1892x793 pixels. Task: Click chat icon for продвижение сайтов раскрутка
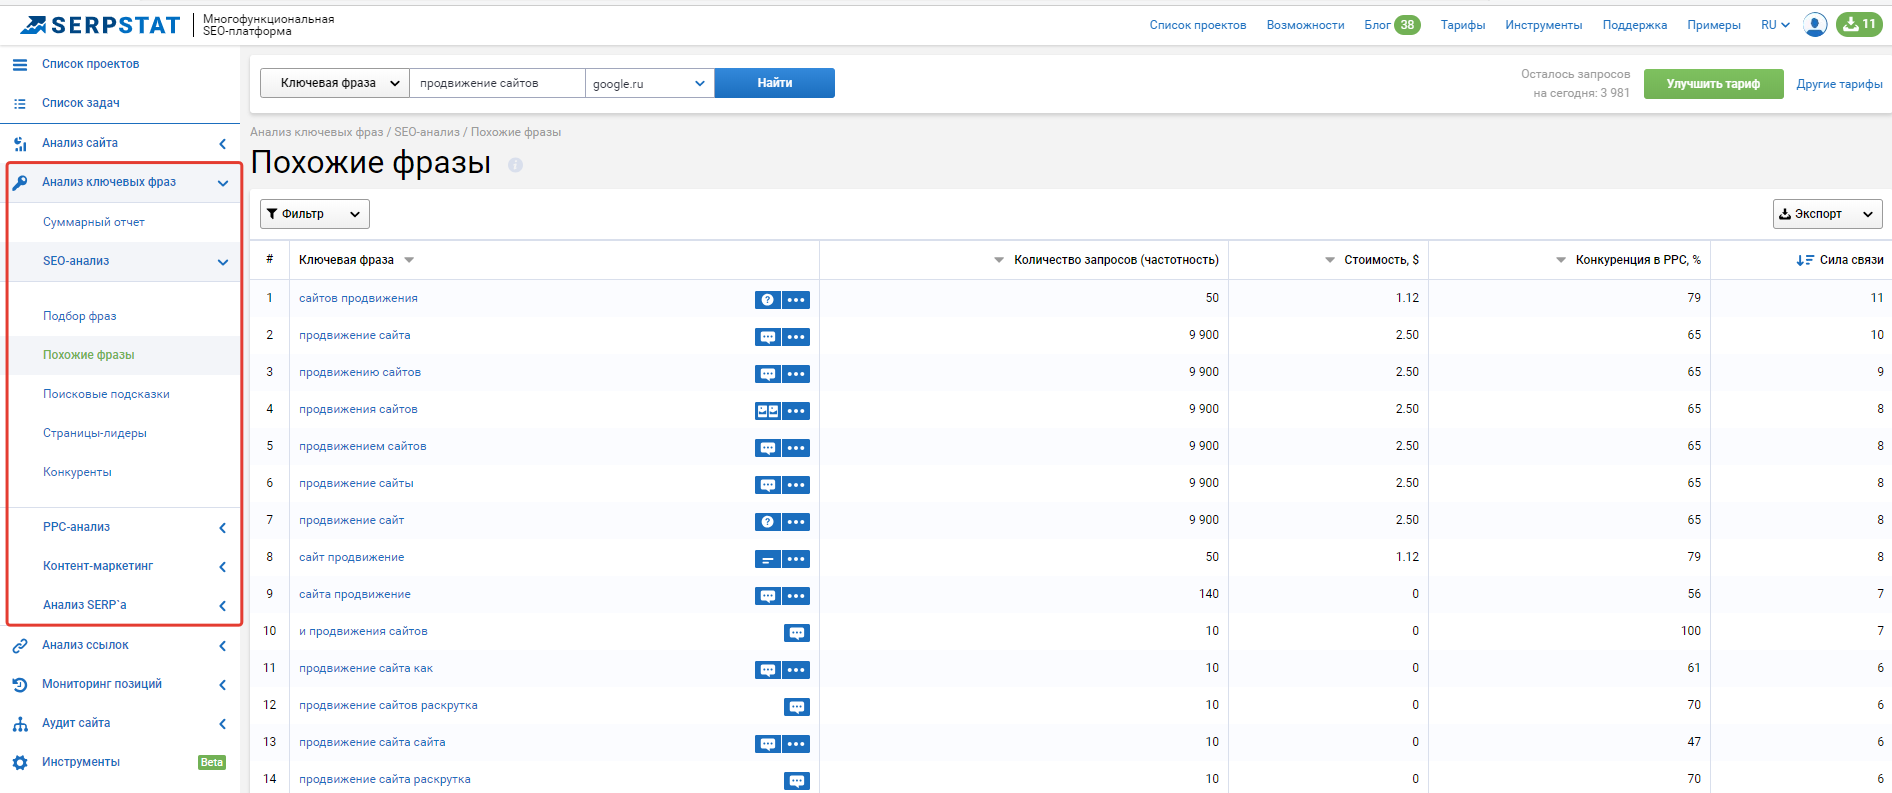point(797,707)
